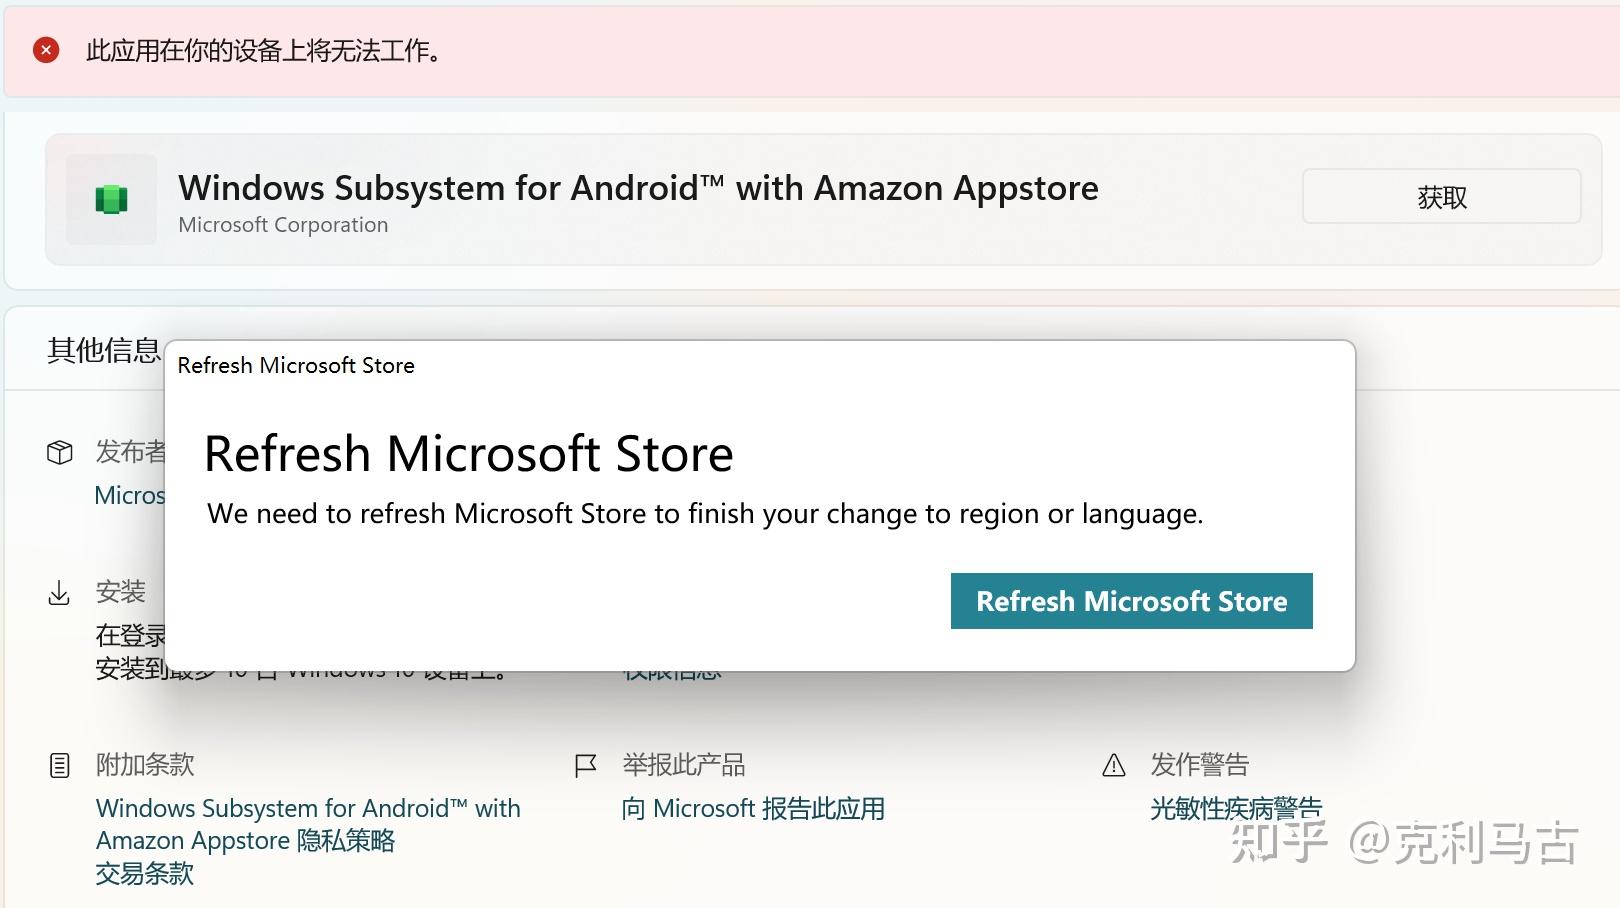1620x908 pixels.
Task: Click the small Refresh Microsoft Store dialog title
Action: [x=296, y=365]
